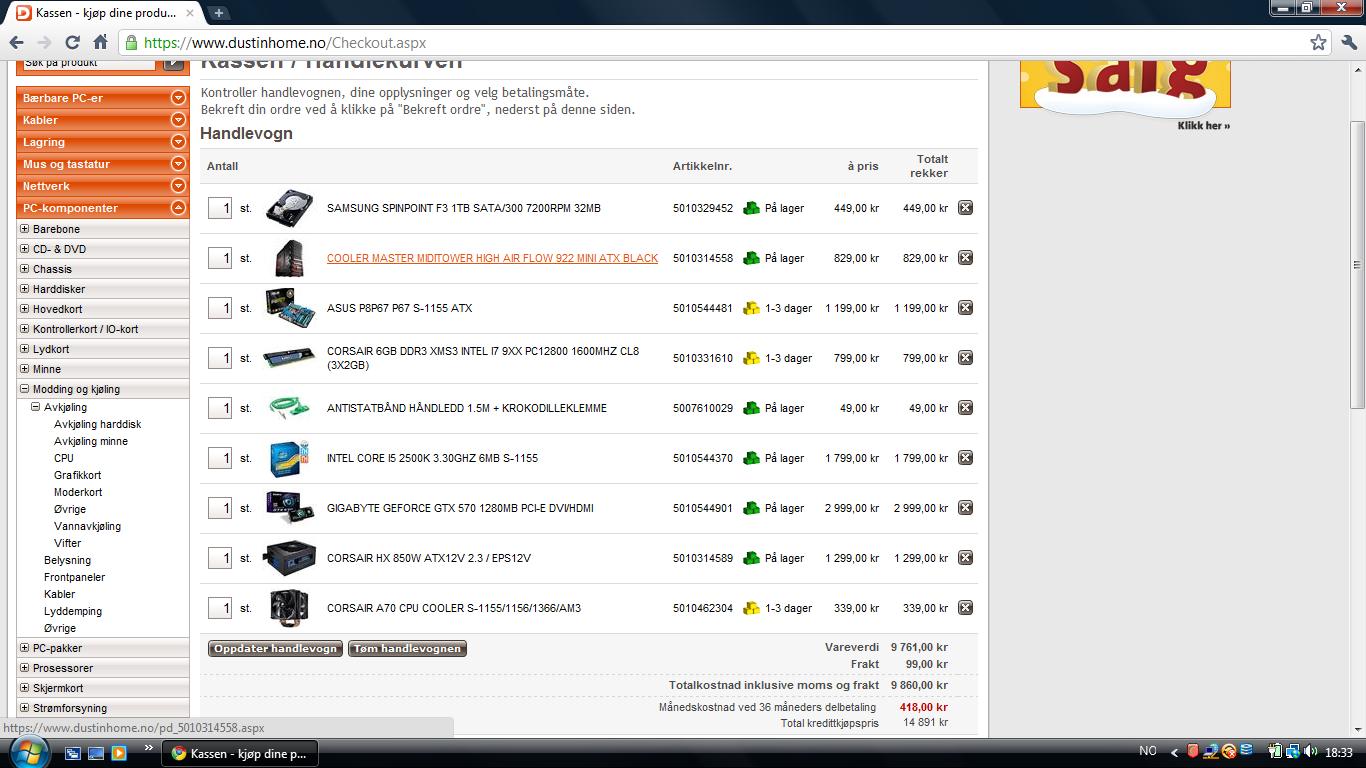Viewport: 1366px width, 768px height.
Task: Open the Grafikkort cooling subcategory
Action: coord(77,475)
